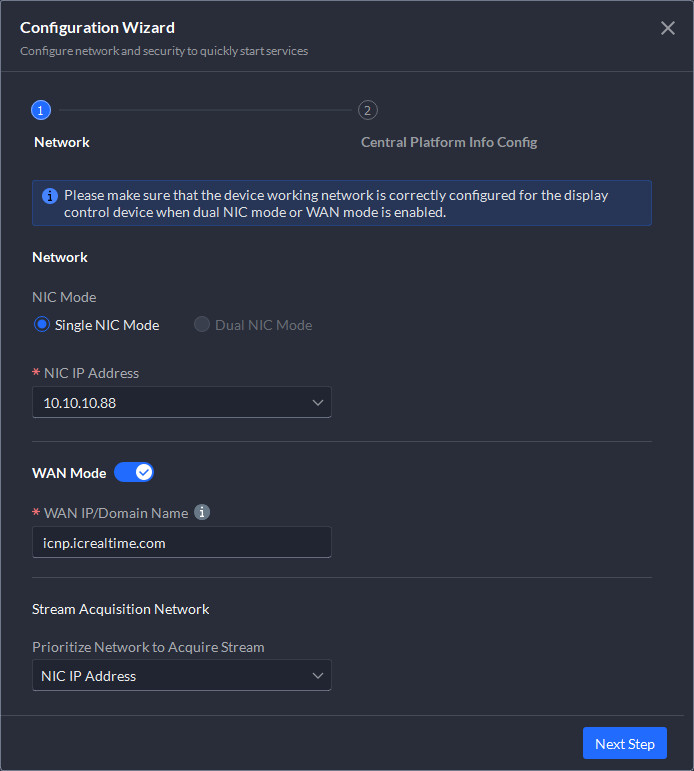Close the Configuration Wizard dialog
Image resolution: width=694 pixels, height=771 pixels.
click(x=668, y=28)
